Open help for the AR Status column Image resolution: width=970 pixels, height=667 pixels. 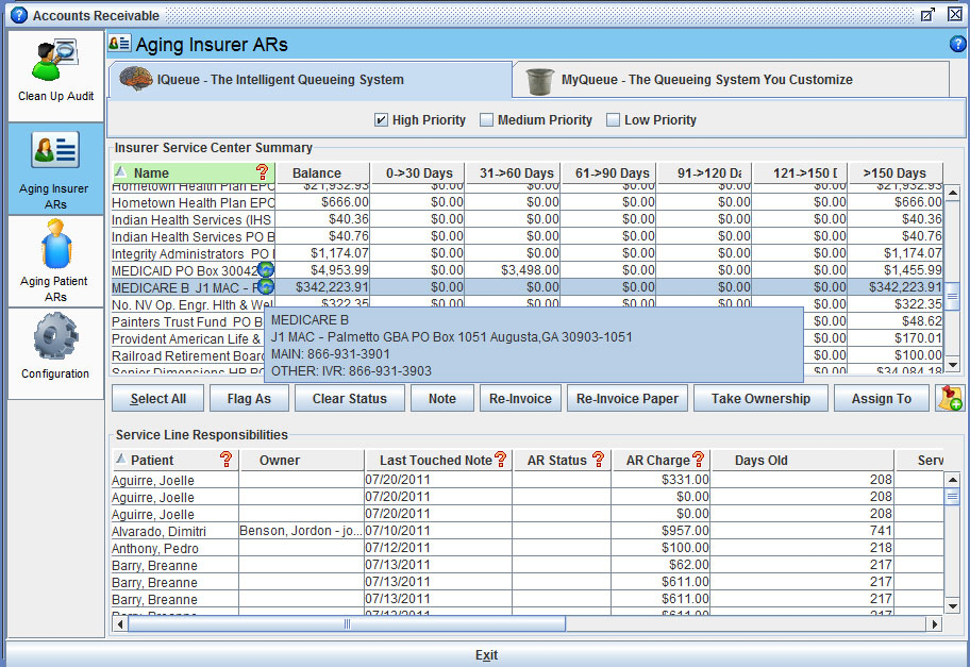click(x=596, y=460)
